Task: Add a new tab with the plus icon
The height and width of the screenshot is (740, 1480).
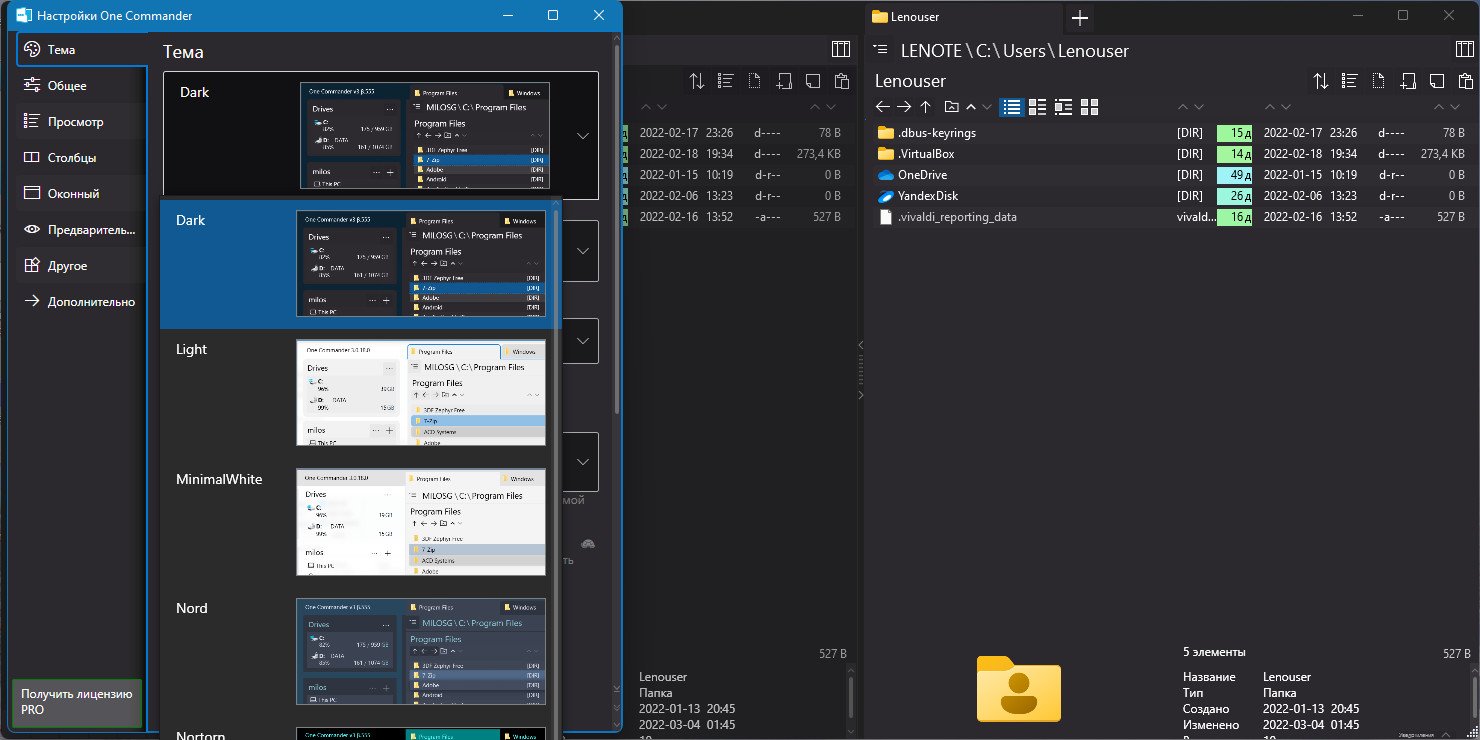Action: point(1080,17)
